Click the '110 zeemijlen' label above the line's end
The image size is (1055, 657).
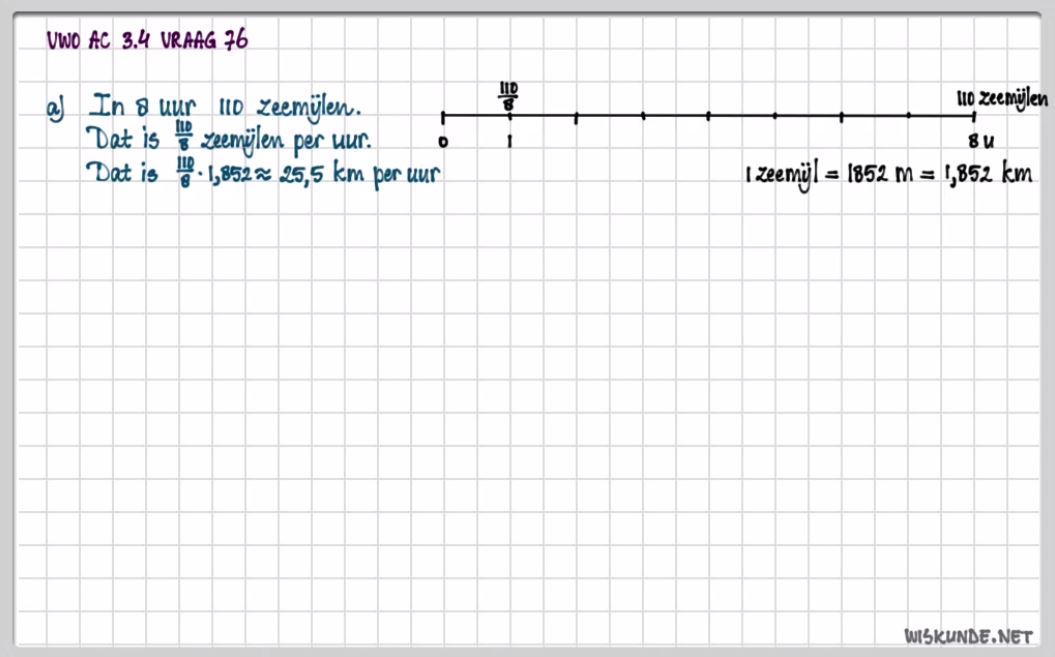(1002, 98)
